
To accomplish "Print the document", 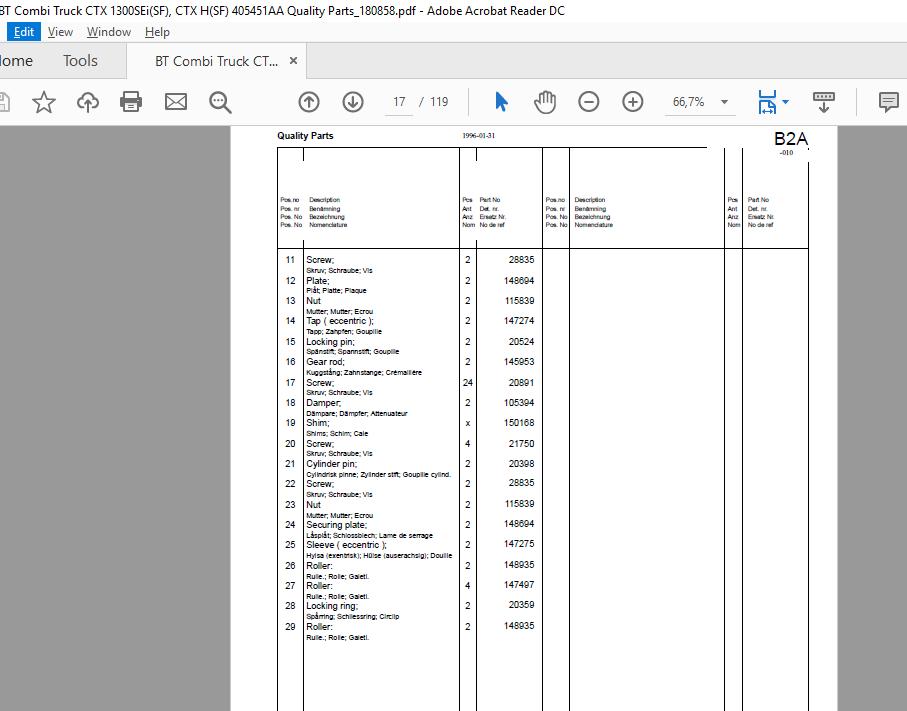I will pyautogui.click(x=131, y=102).
